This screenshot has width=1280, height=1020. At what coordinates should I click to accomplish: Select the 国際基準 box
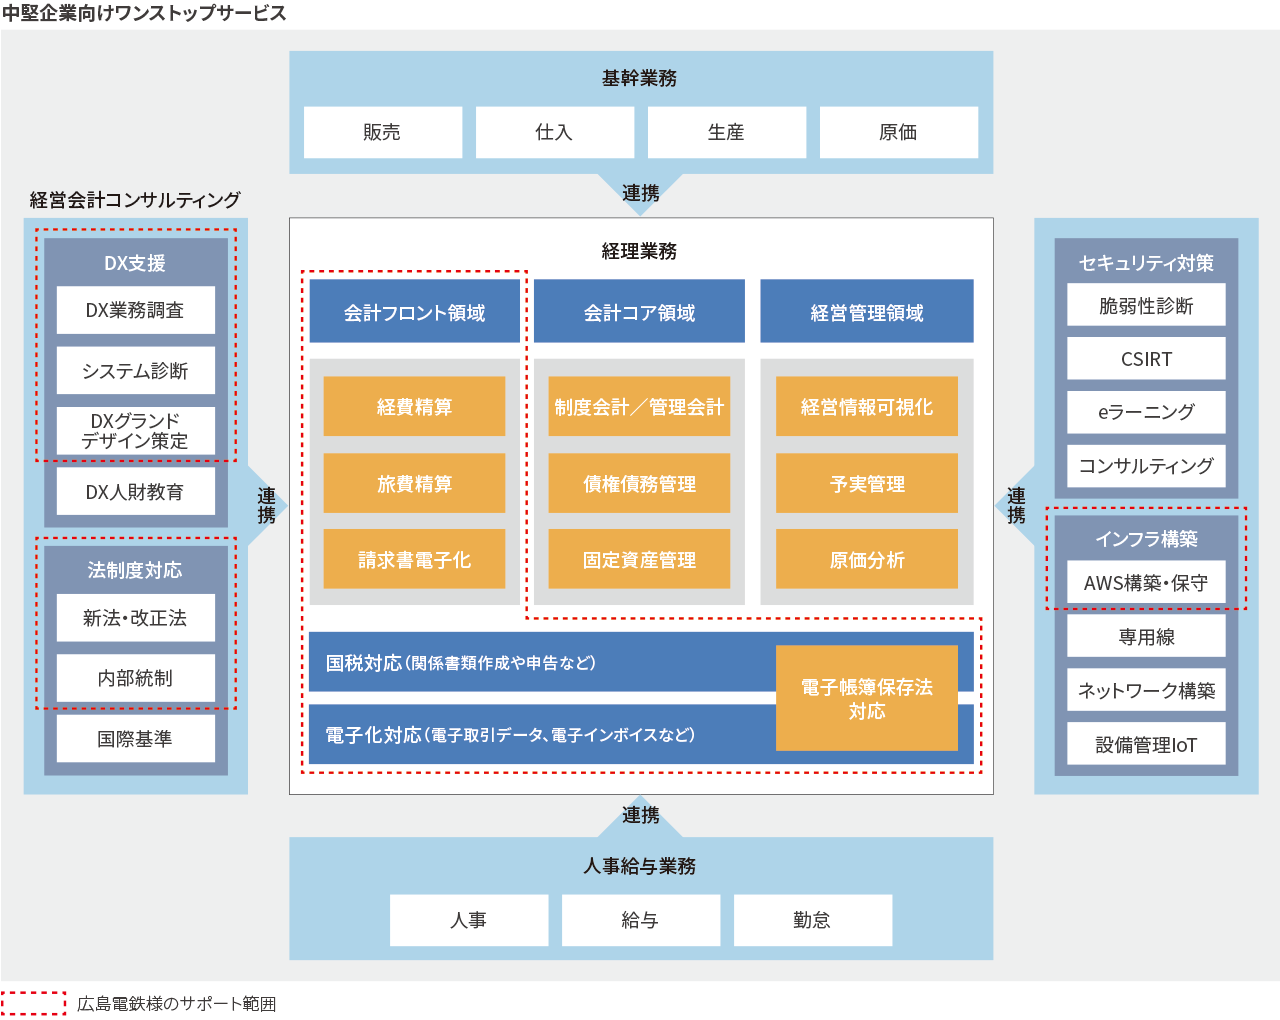coord(136,739)
